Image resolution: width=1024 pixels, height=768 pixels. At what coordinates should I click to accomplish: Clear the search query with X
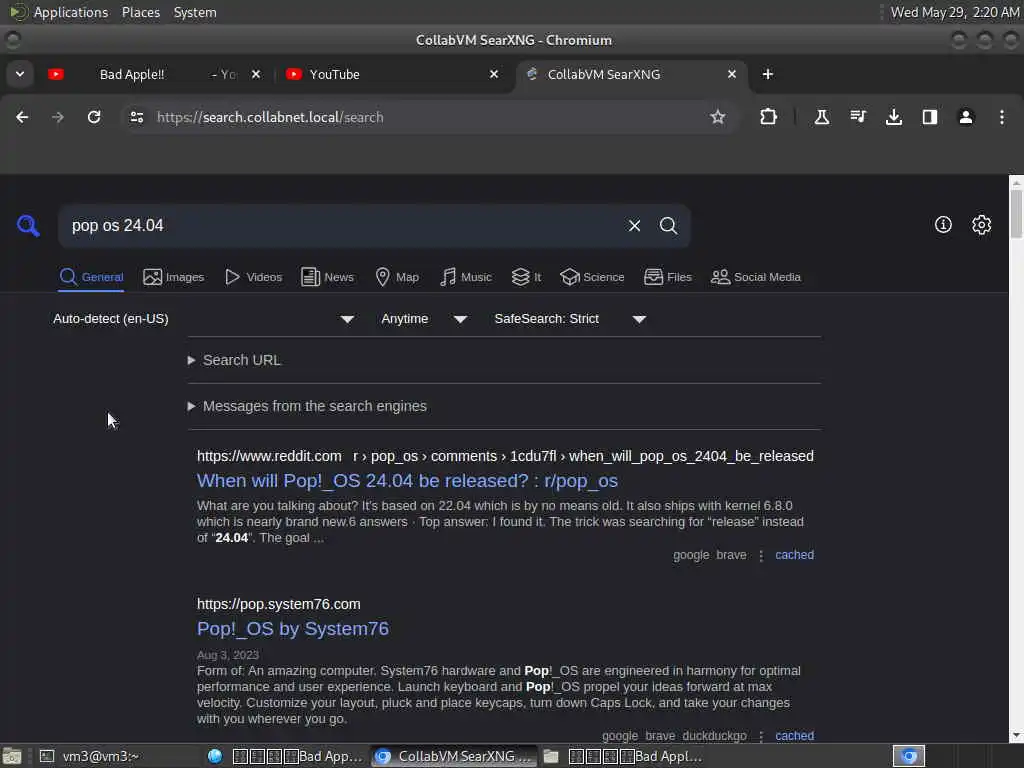[x=634, y=226]
